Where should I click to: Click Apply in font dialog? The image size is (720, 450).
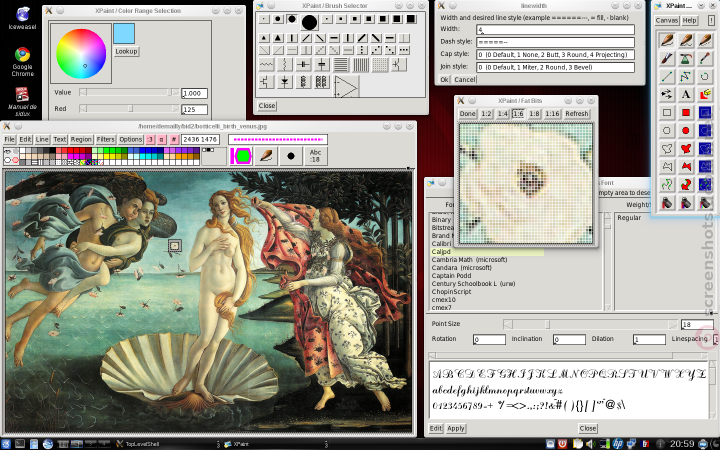[456, 428]
